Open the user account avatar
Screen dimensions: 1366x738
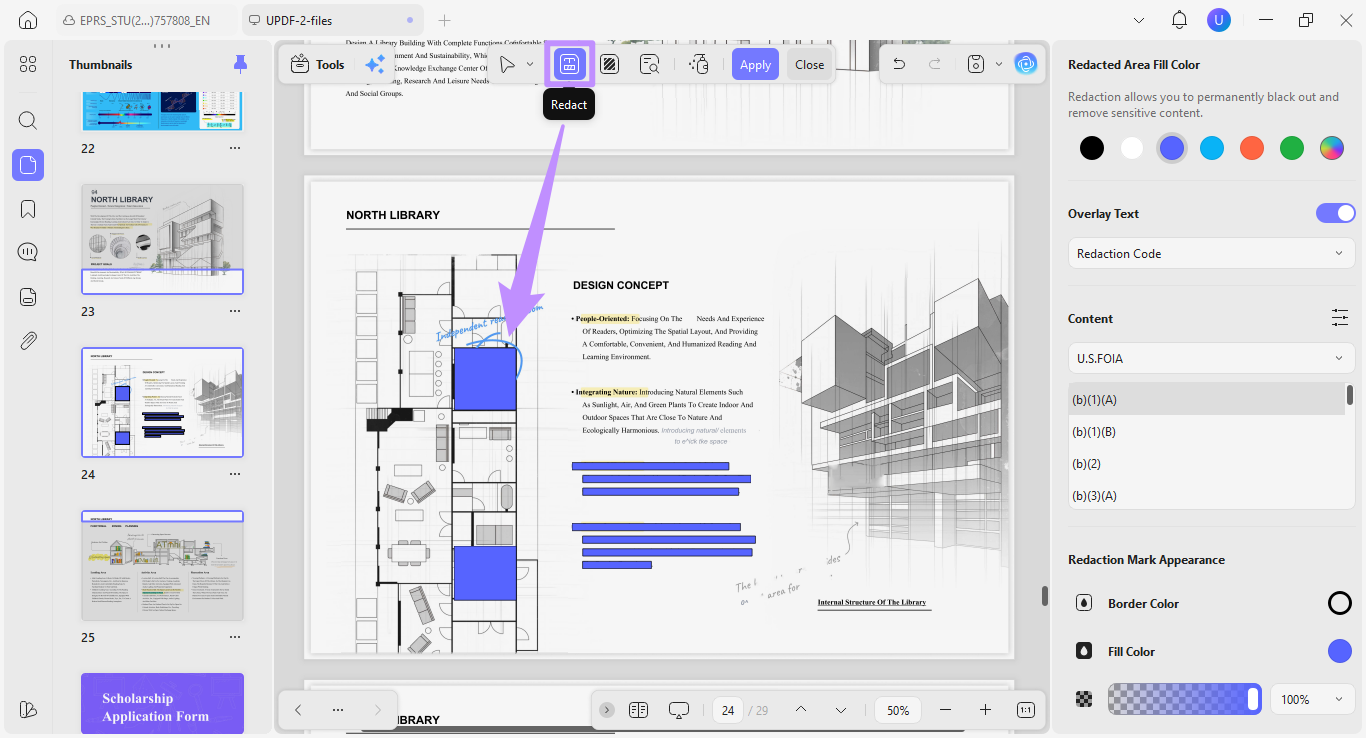[x=1218, y=20]
